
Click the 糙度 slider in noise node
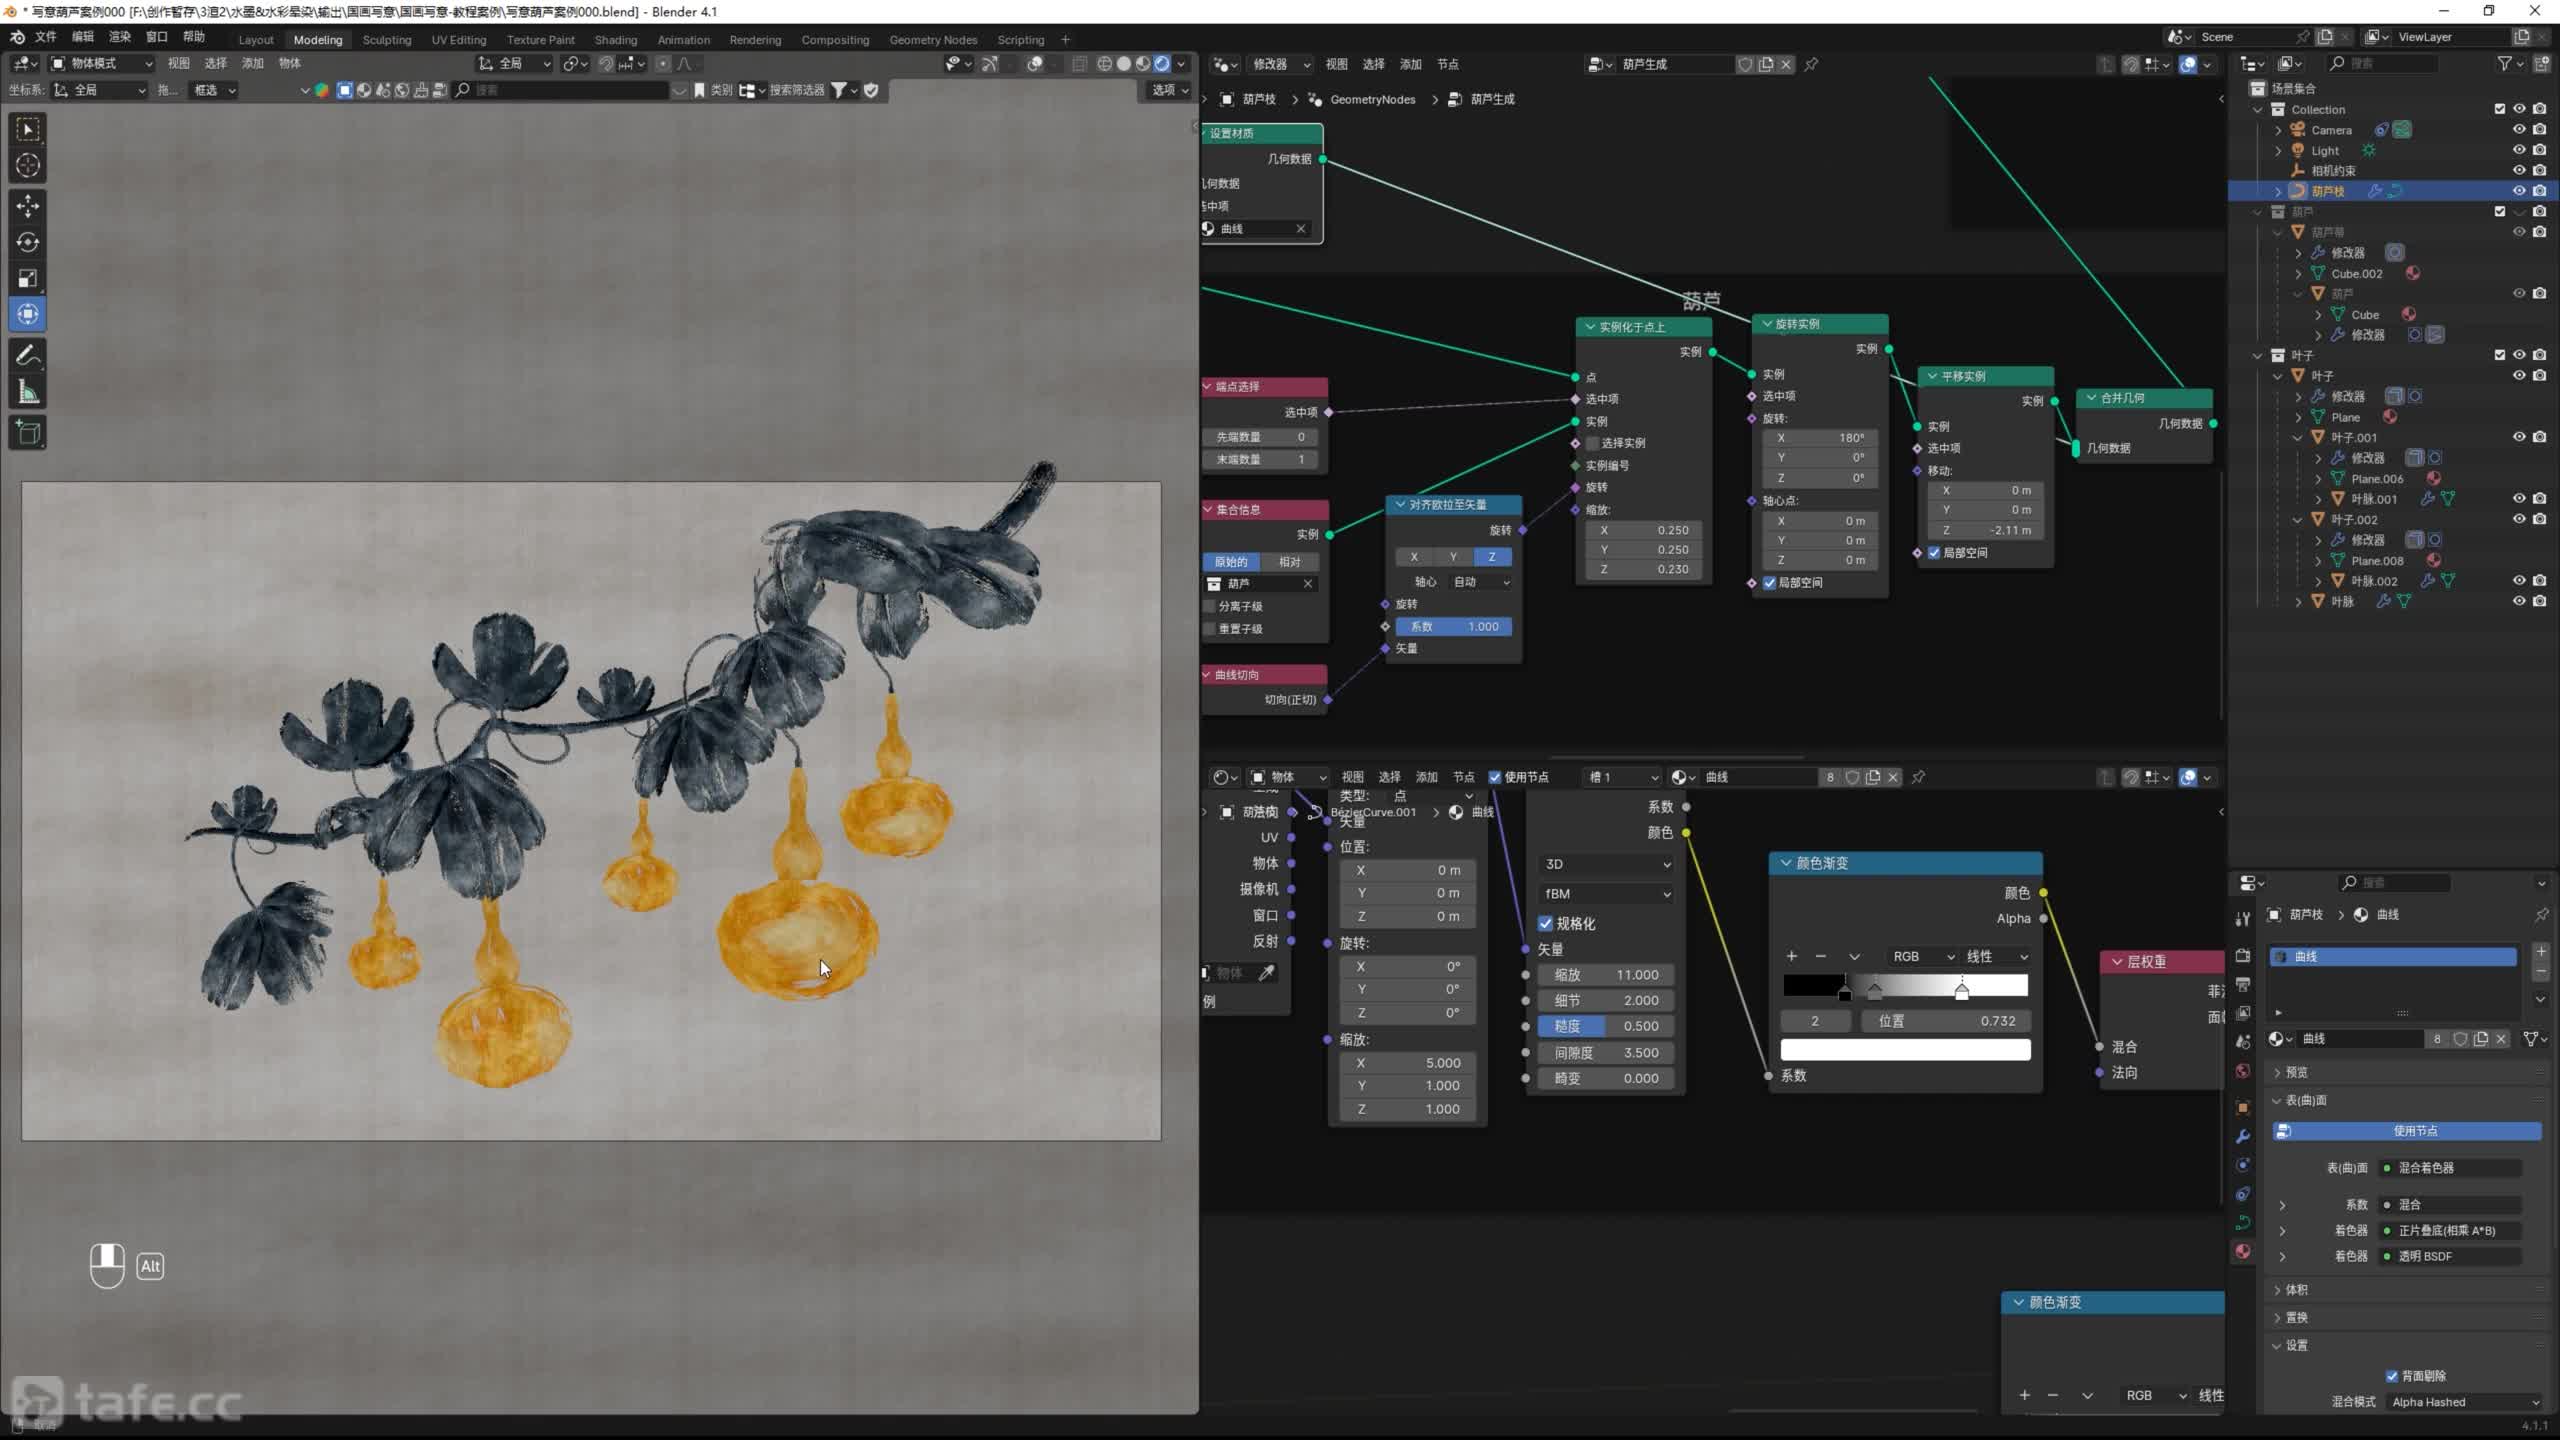coord(1606,1026)
